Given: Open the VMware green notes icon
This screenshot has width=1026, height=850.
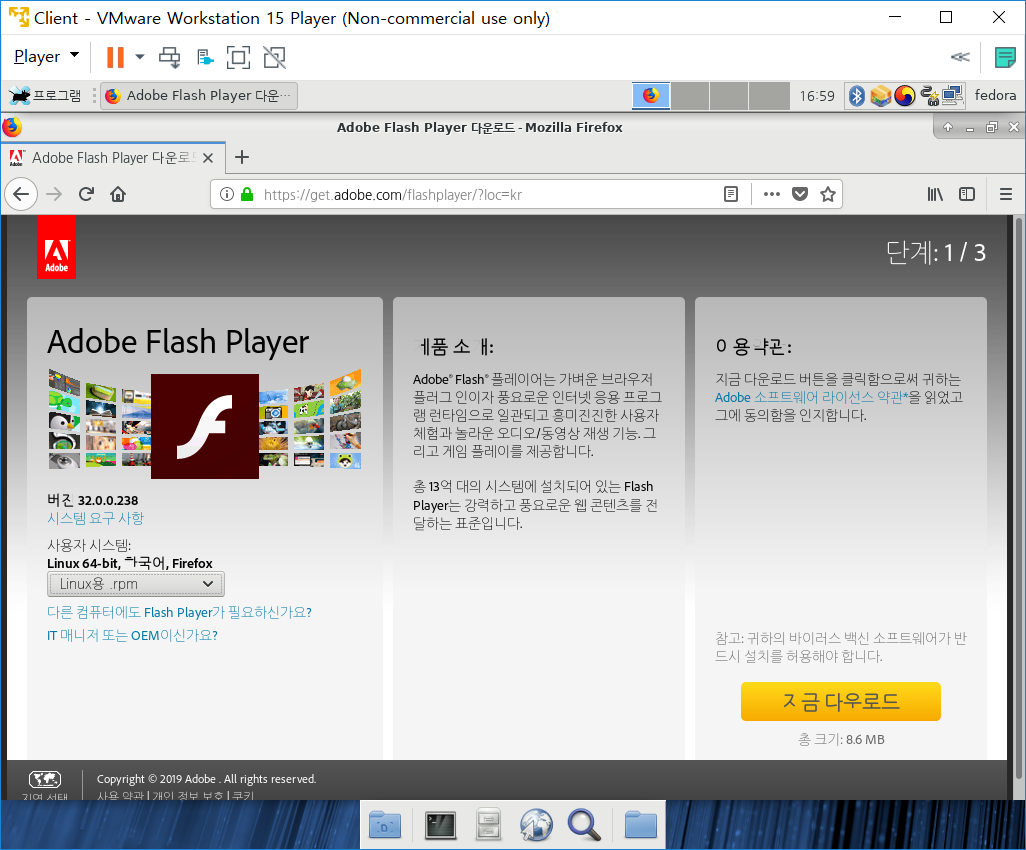Looking at the screenshot, I should [x=1004, y=58].
